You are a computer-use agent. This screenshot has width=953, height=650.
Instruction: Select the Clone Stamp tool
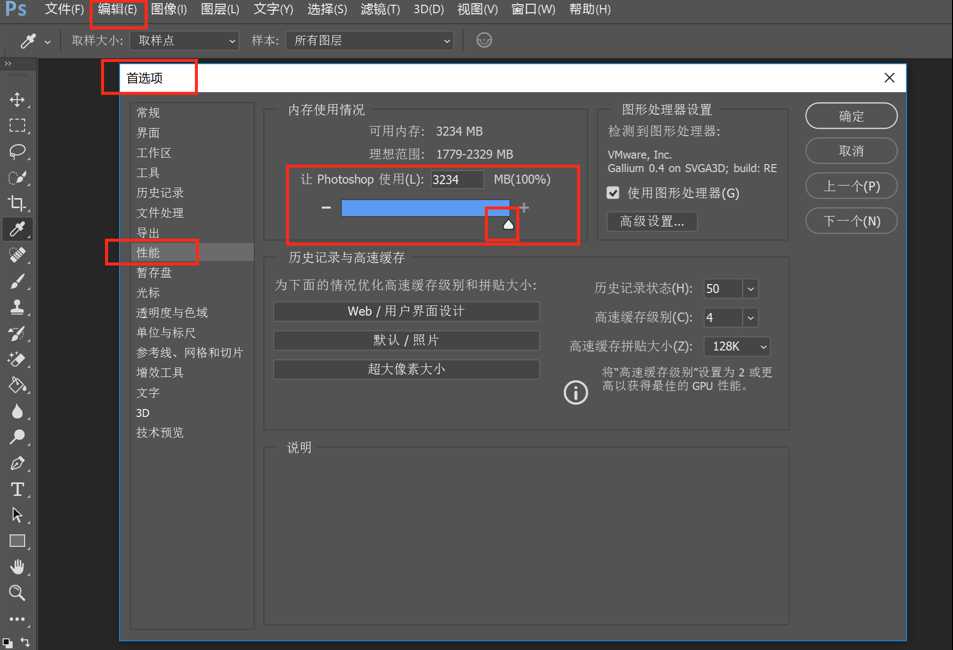(x=17, y=307)
